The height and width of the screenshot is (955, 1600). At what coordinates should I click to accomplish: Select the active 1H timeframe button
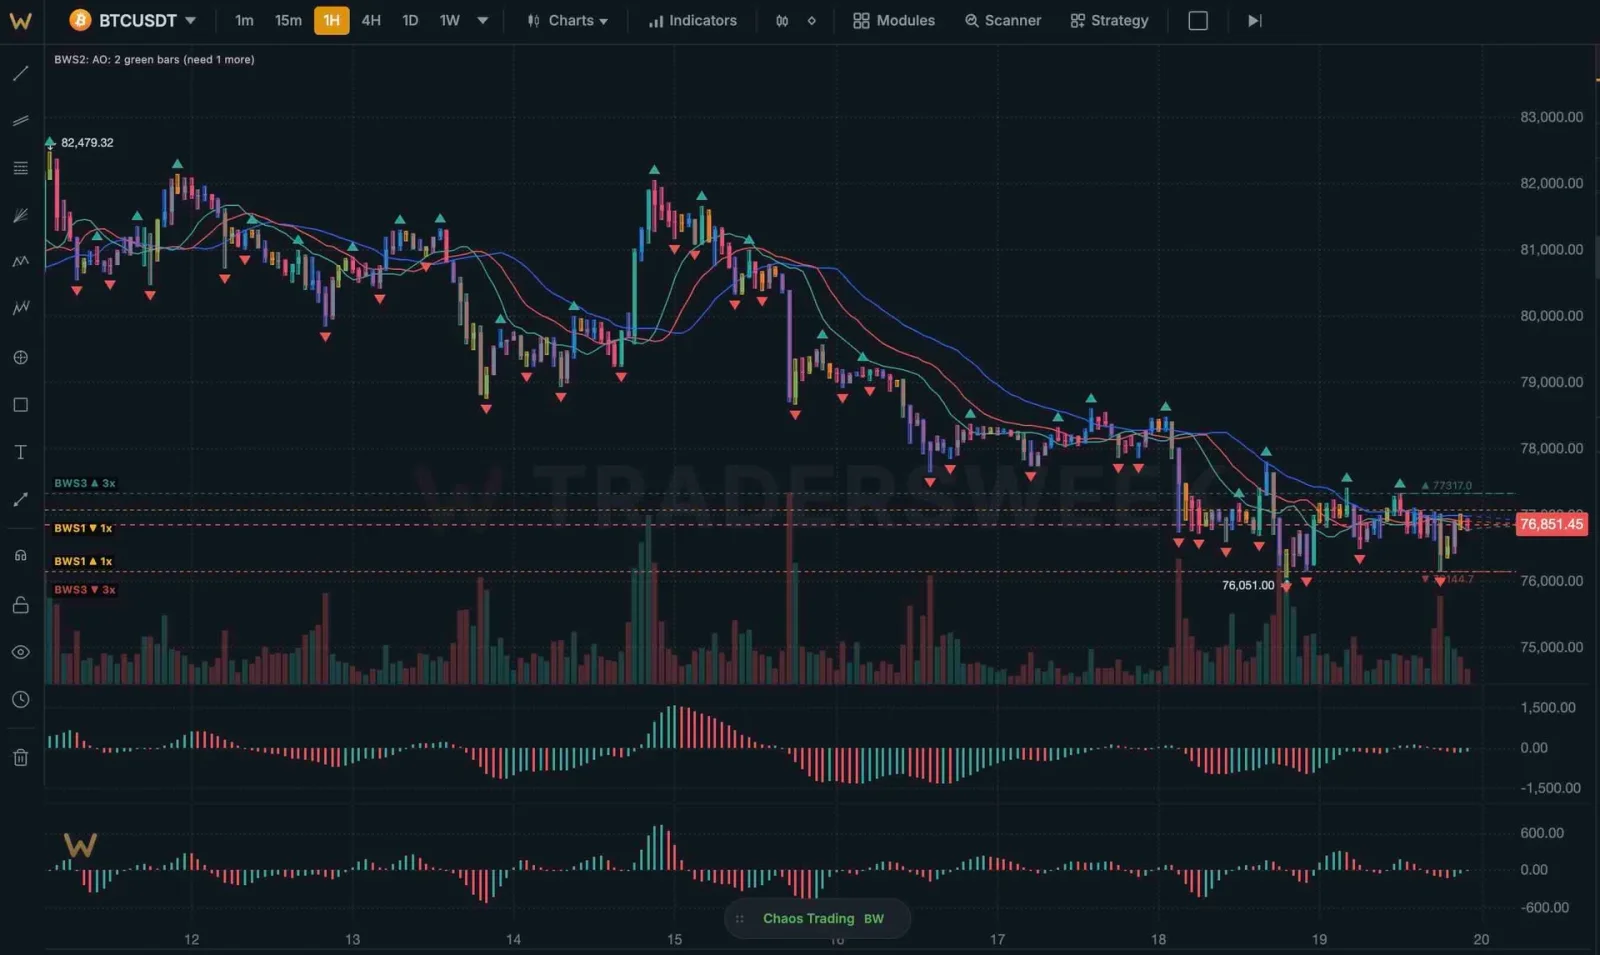tap(331, 20)
